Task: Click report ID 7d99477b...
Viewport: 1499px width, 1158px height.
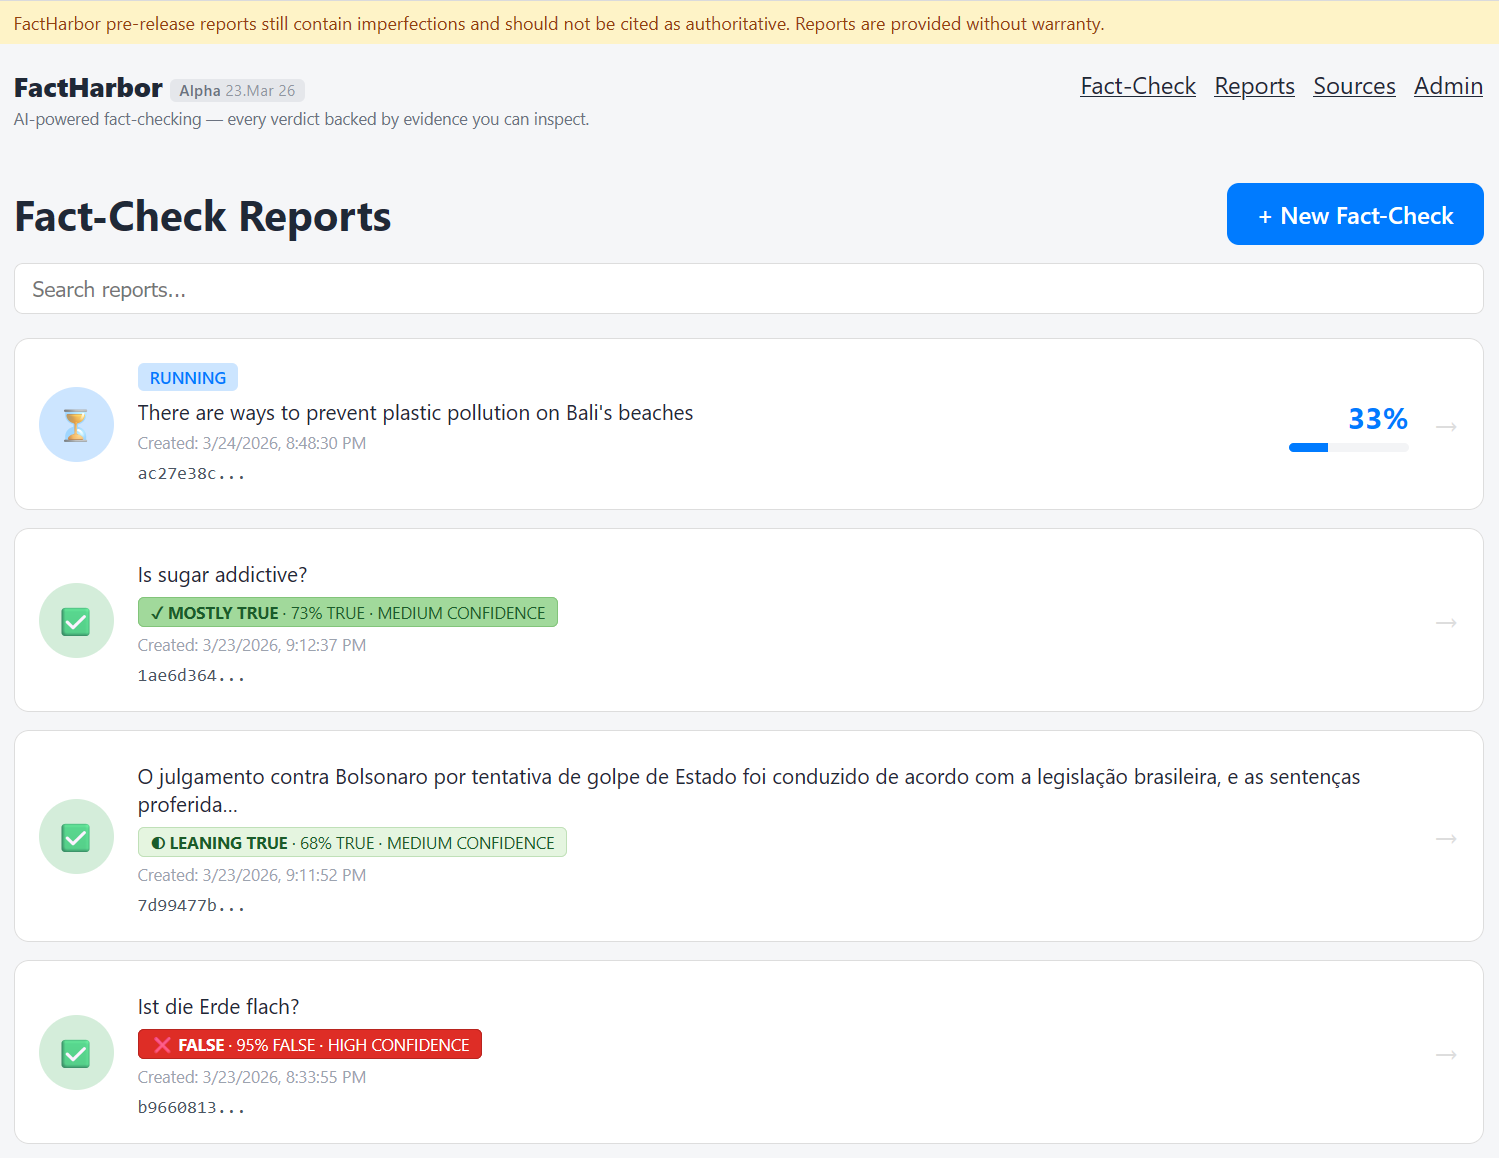Action: [191, 906]
